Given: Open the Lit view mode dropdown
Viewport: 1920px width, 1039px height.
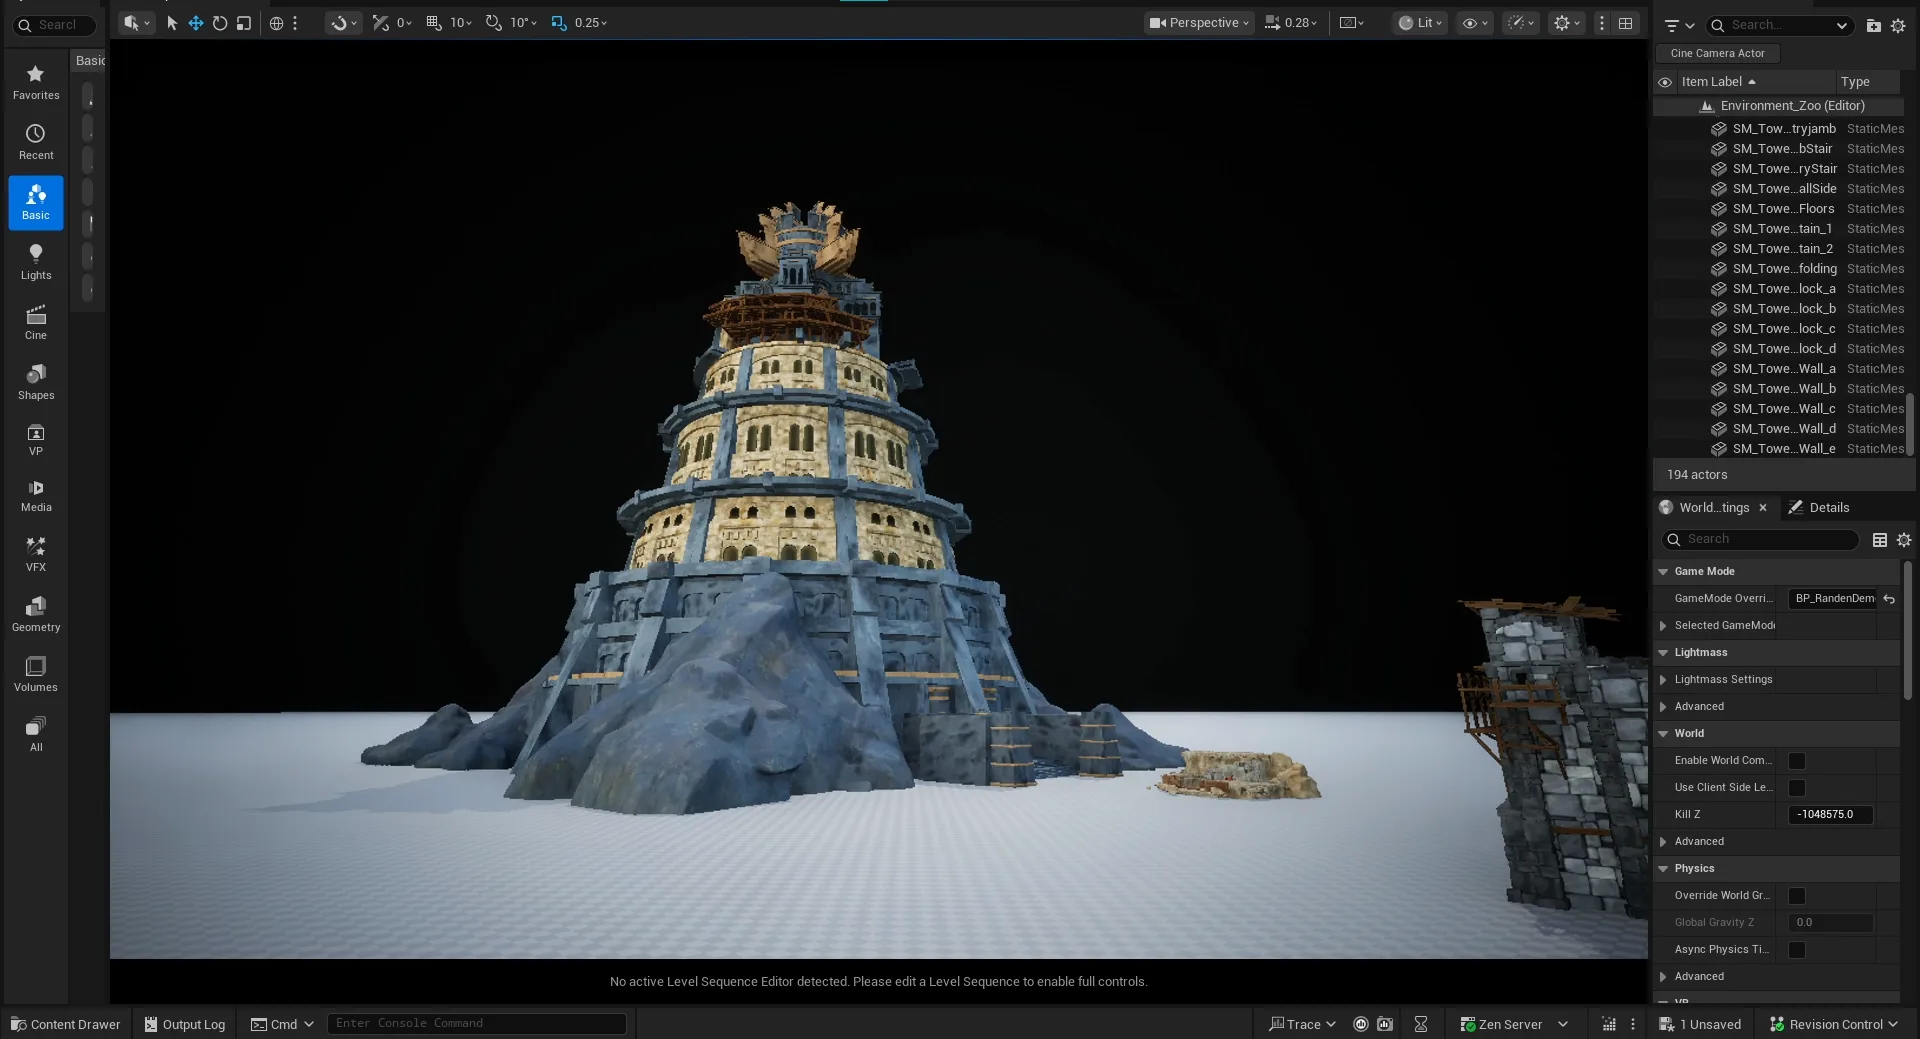Looking at the screenshot, I should click(x=1420, y=23).
